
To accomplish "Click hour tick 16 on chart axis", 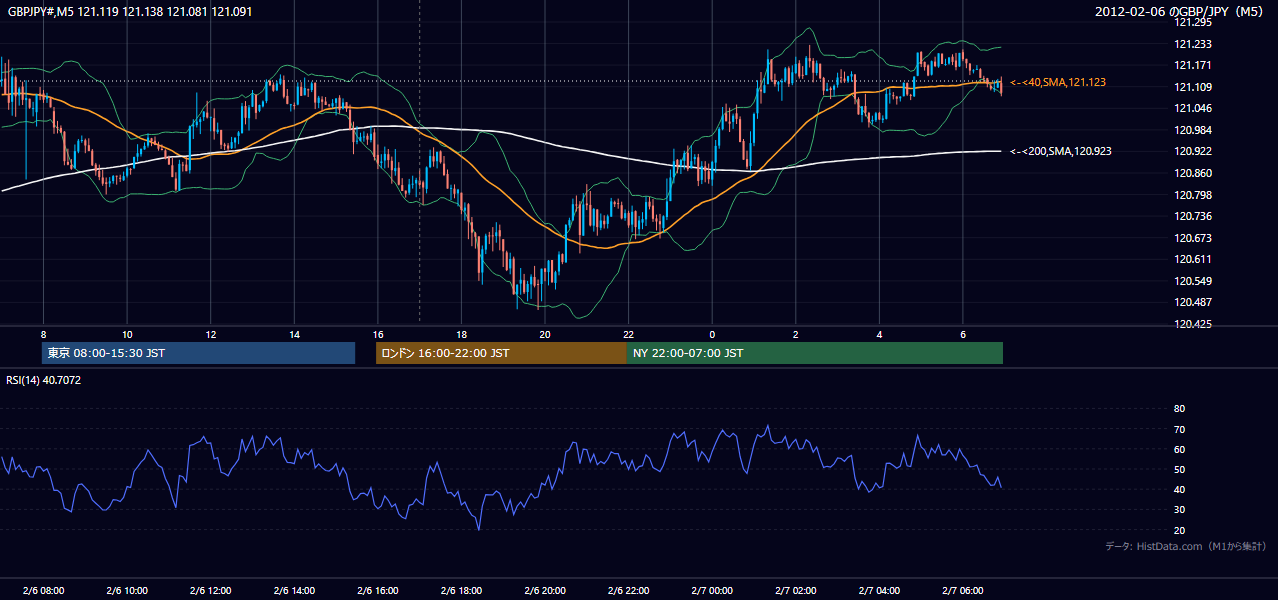I will (x=377, y=334).
